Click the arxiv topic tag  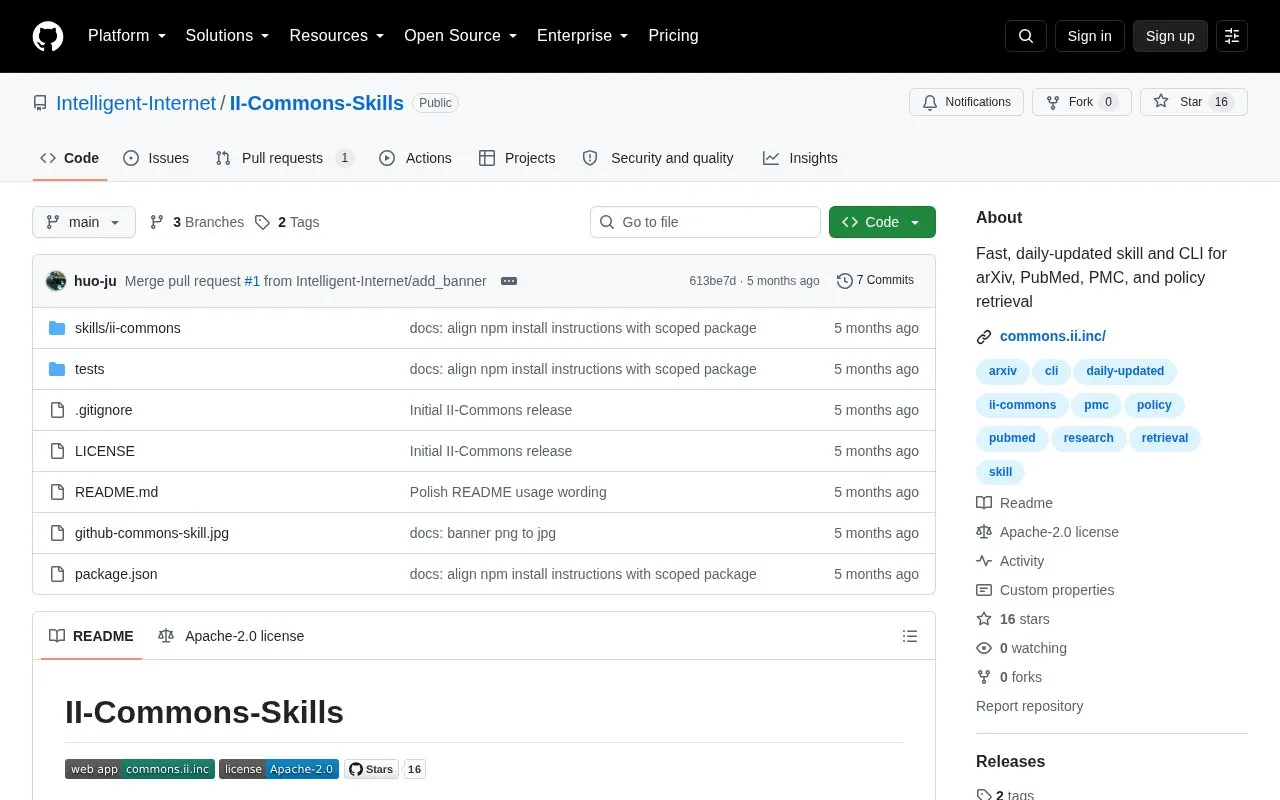click(1002, 371)
